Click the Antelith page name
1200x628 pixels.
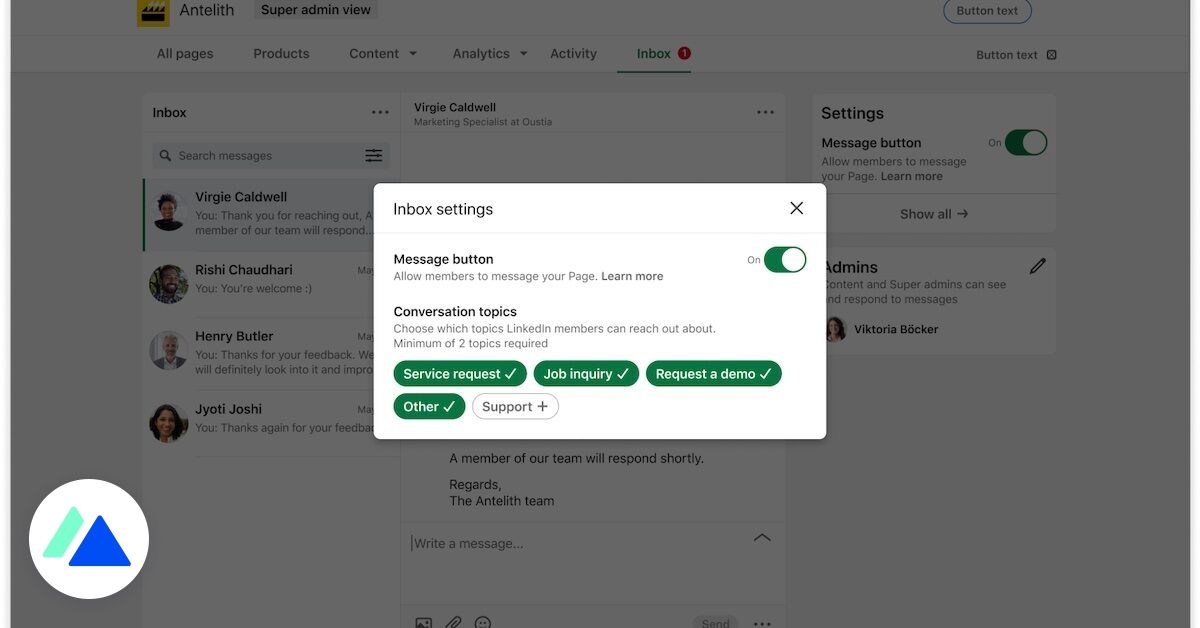[207, 11]
